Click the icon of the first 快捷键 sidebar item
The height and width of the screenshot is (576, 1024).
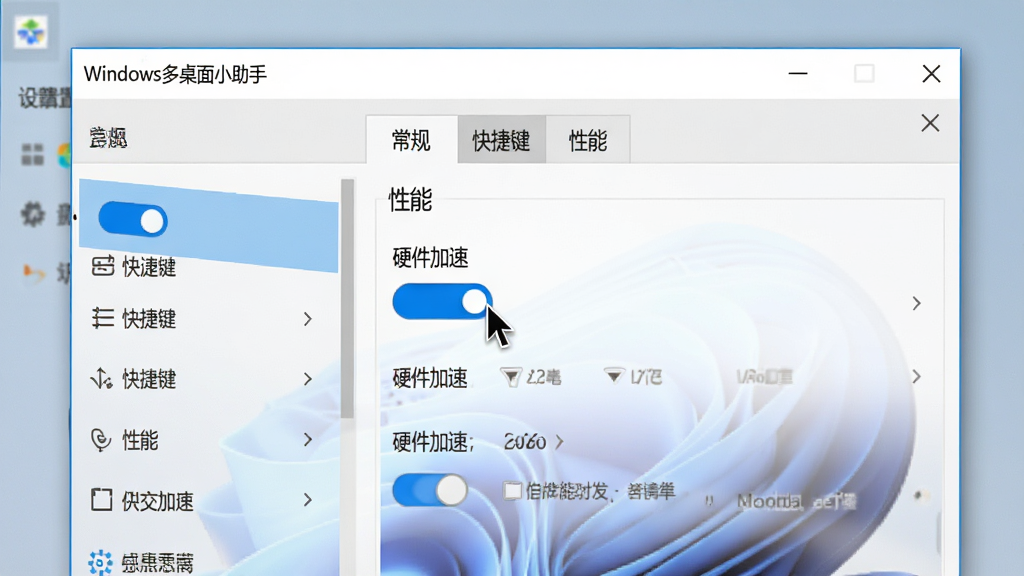click(103, 266)
